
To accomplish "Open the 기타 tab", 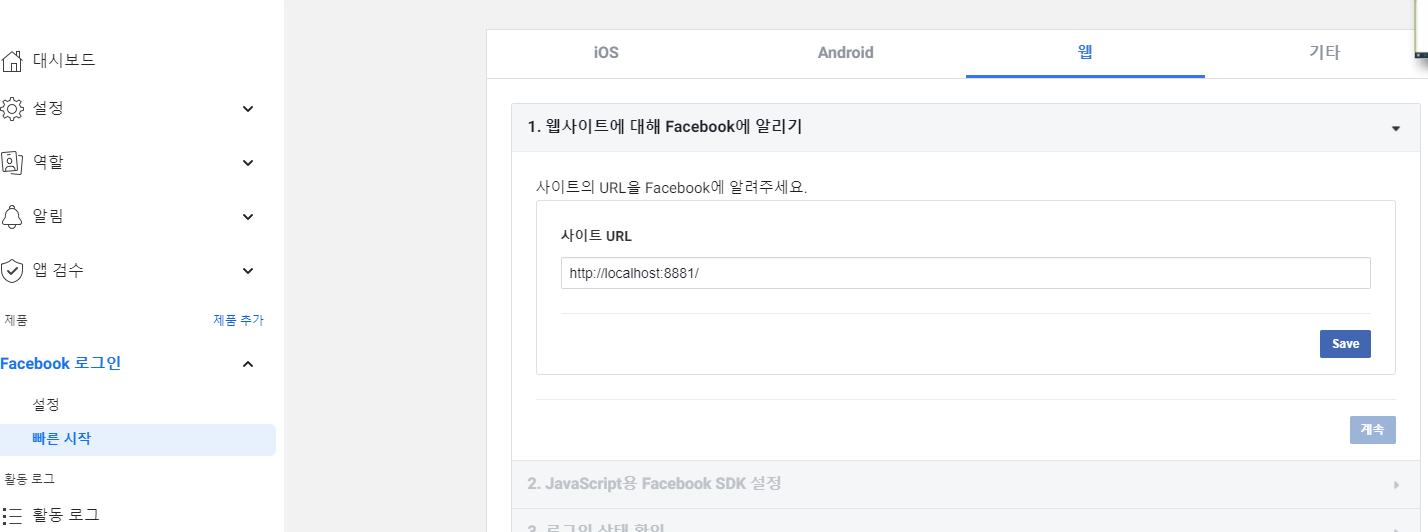I will click(x=1324, y=53).
